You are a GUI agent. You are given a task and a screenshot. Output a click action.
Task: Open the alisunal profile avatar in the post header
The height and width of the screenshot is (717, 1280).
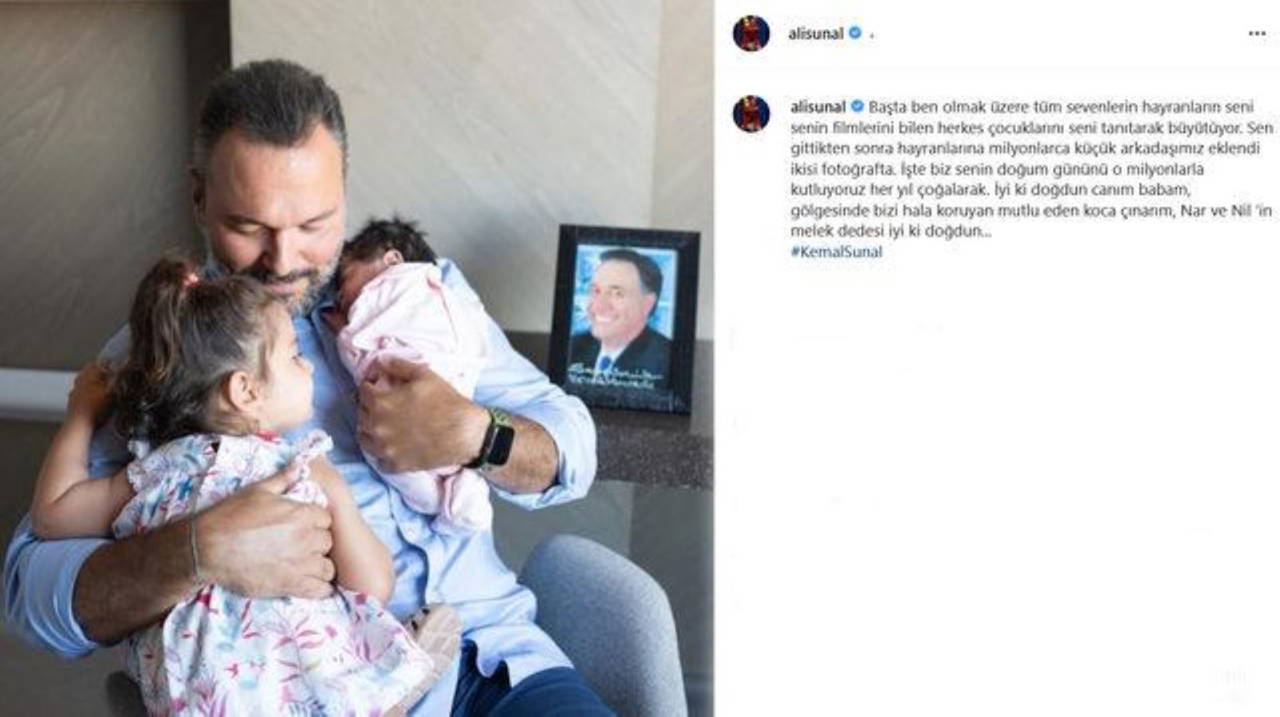(x=751, y=33)
